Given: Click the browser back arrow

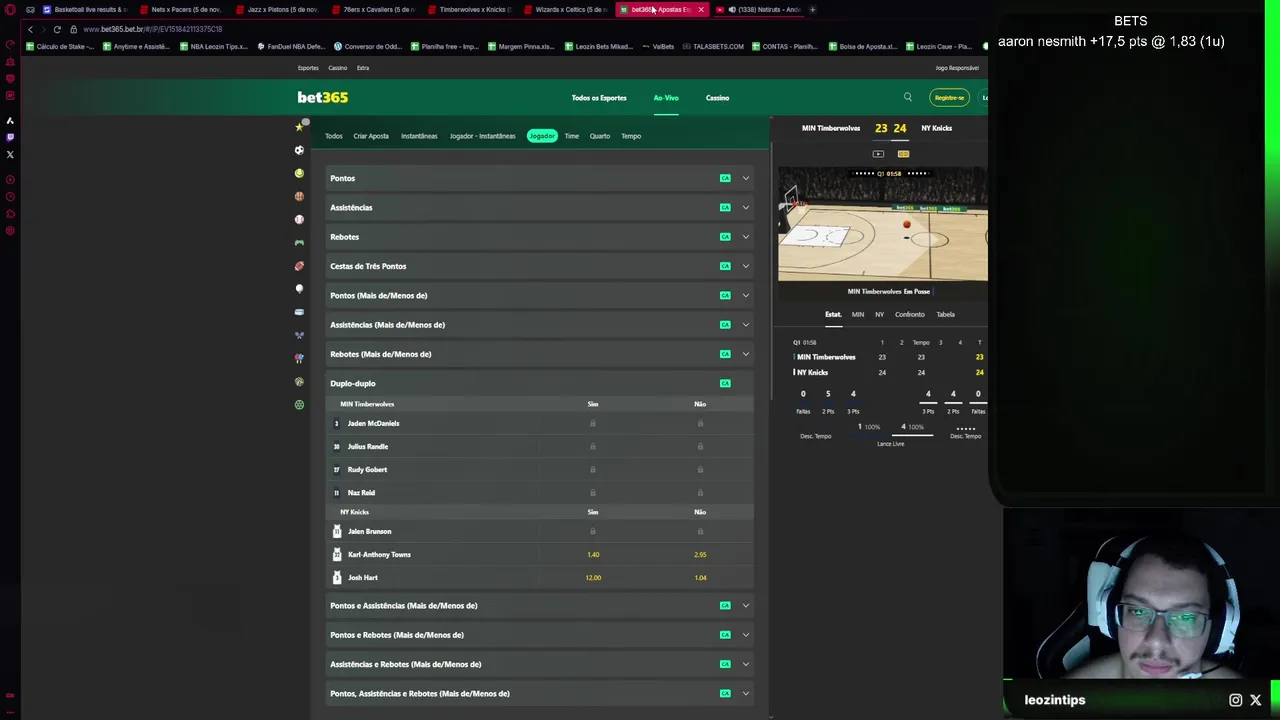Looking at the screenshot, I should 30,29.
